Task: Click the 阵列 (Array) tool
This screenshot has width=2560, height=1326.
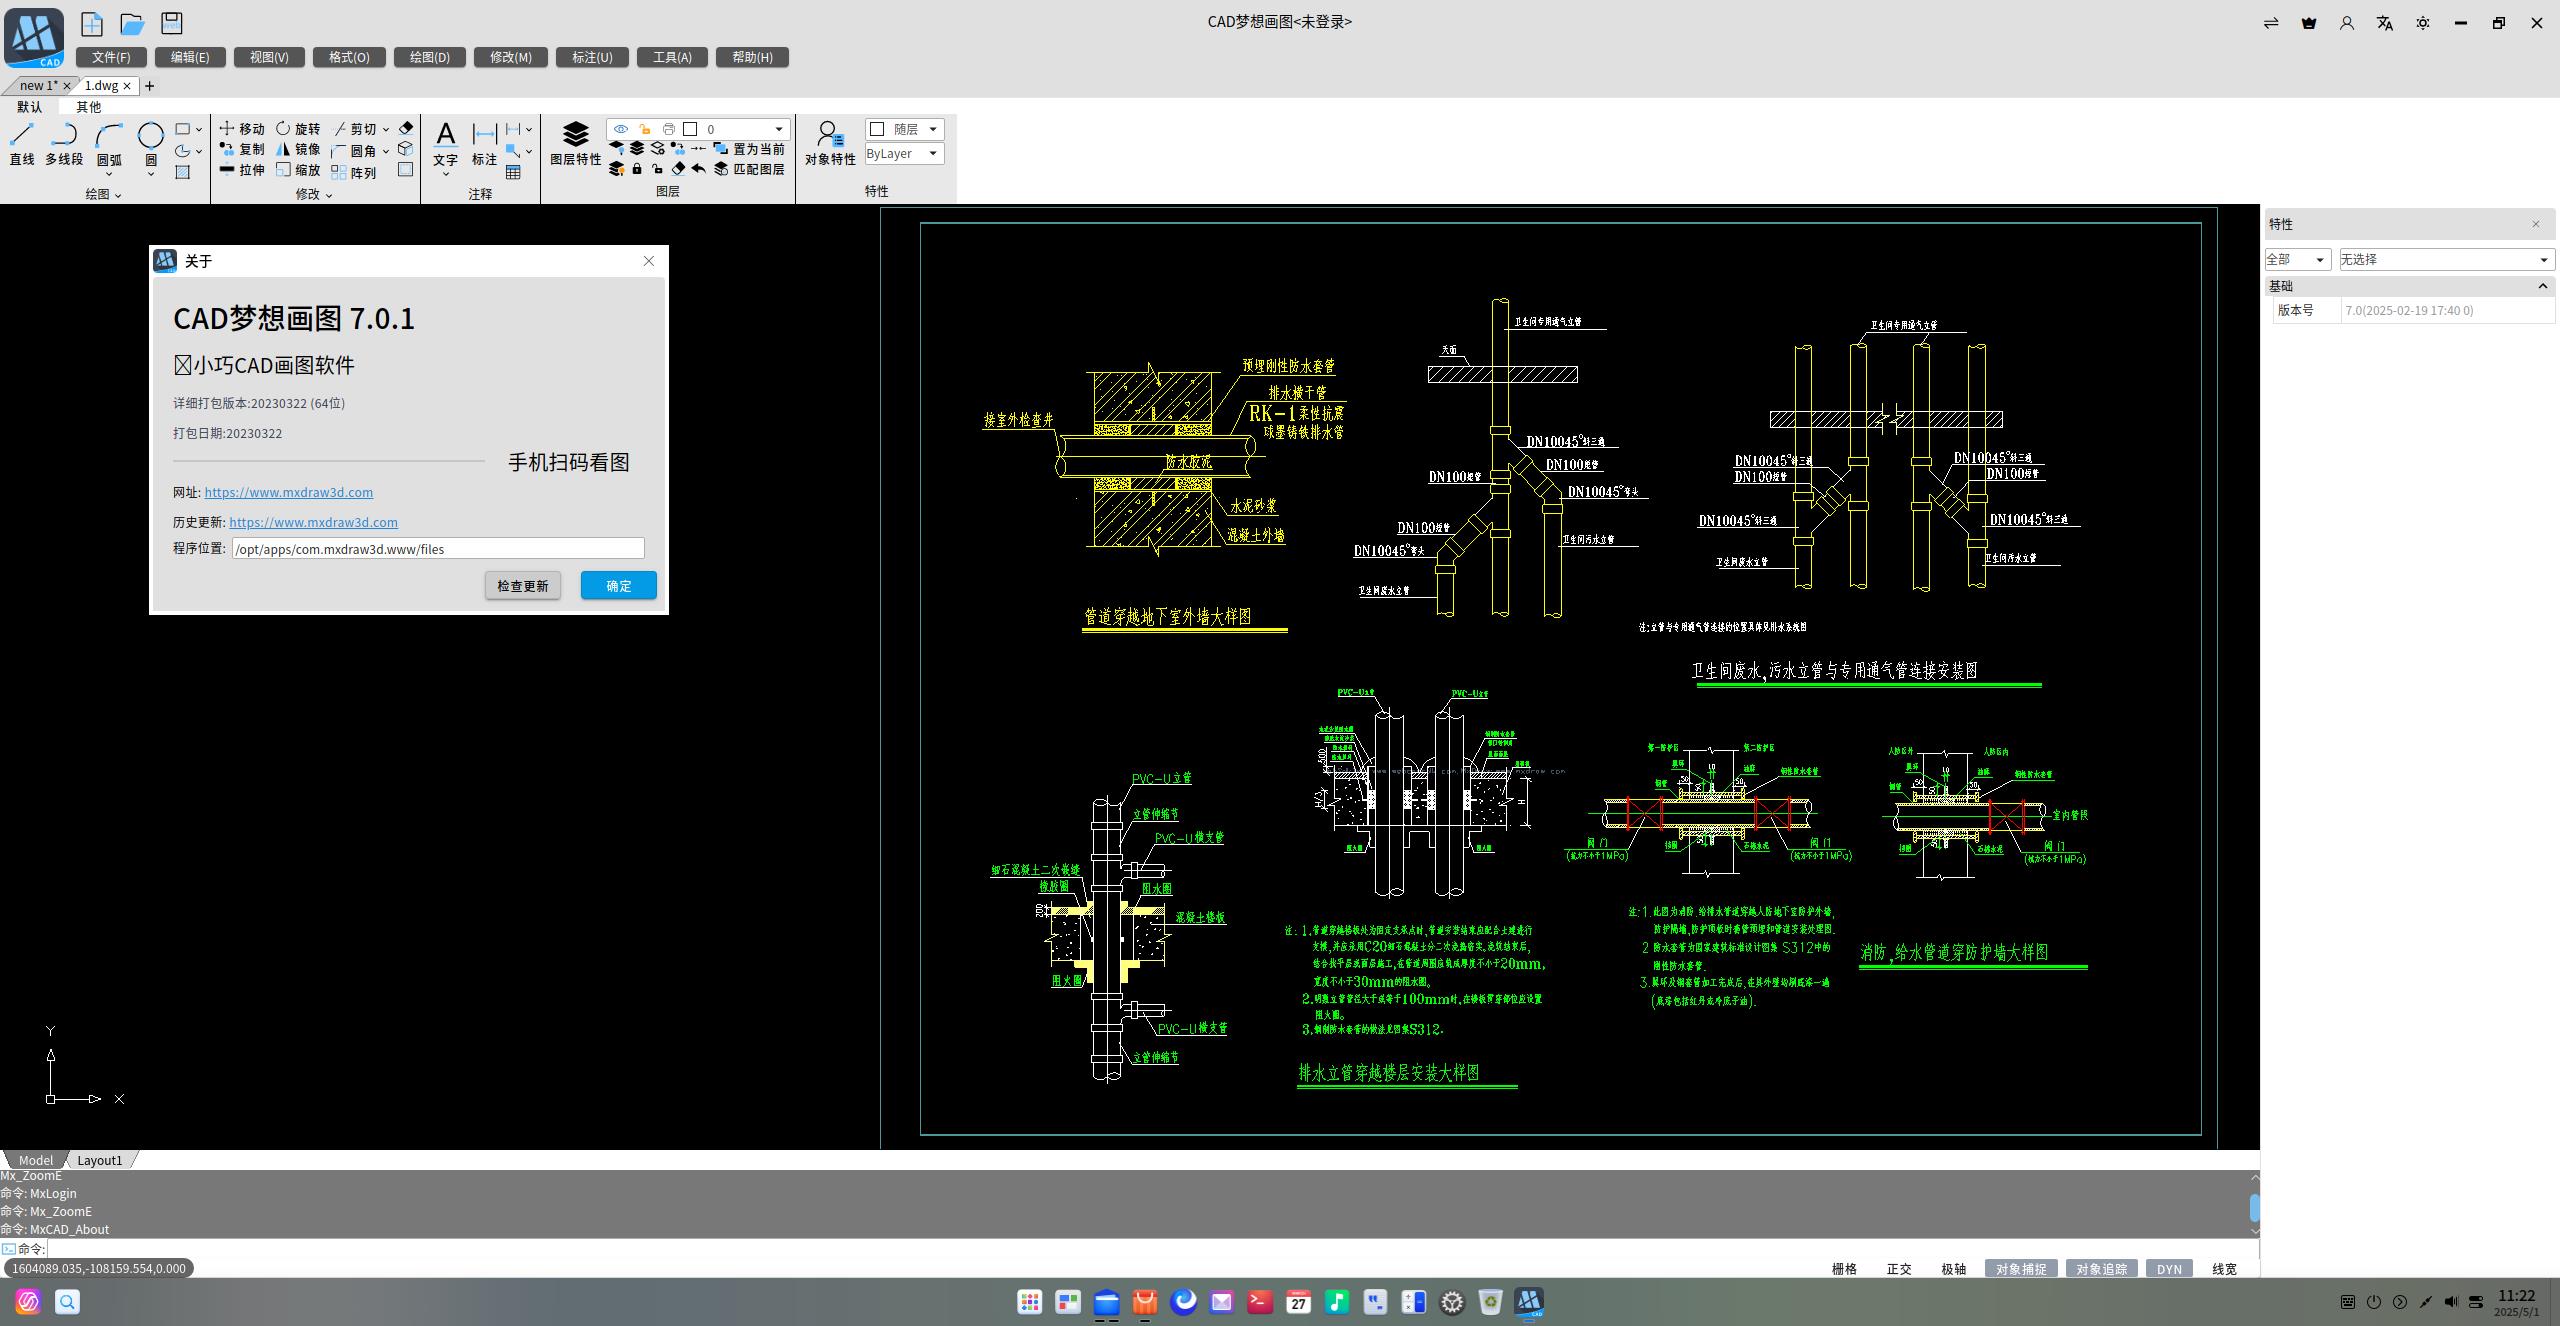Action: tap(354, 172)
